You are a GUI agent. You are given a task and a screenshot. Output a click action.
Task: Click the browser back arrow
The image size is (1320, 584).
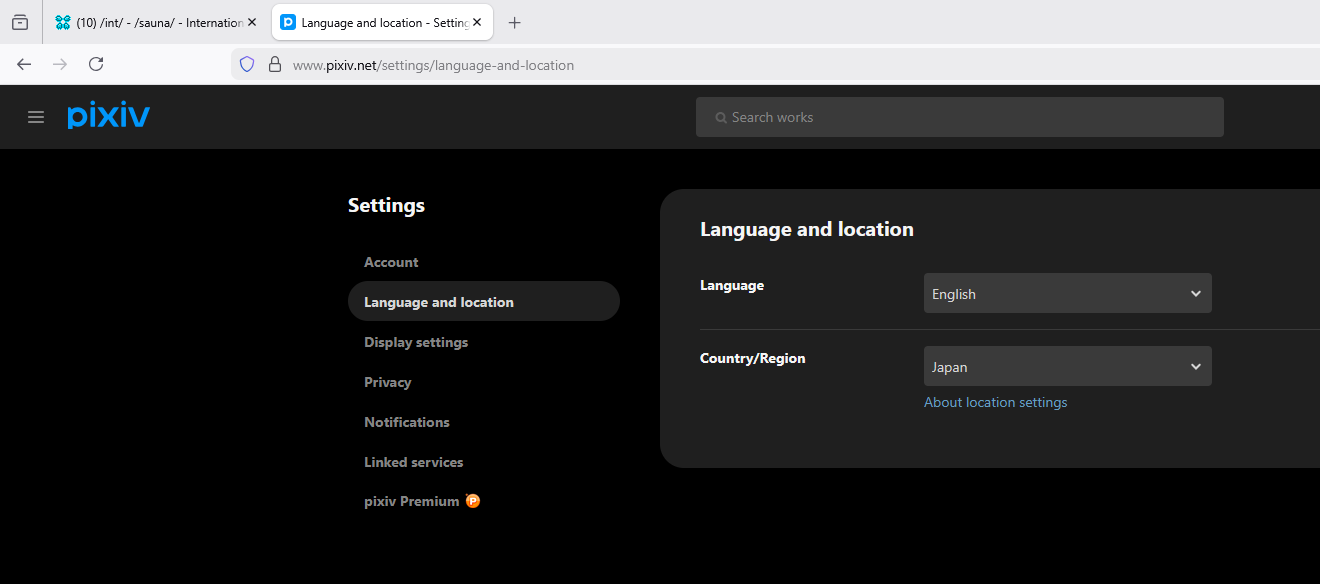coord(24,64)
